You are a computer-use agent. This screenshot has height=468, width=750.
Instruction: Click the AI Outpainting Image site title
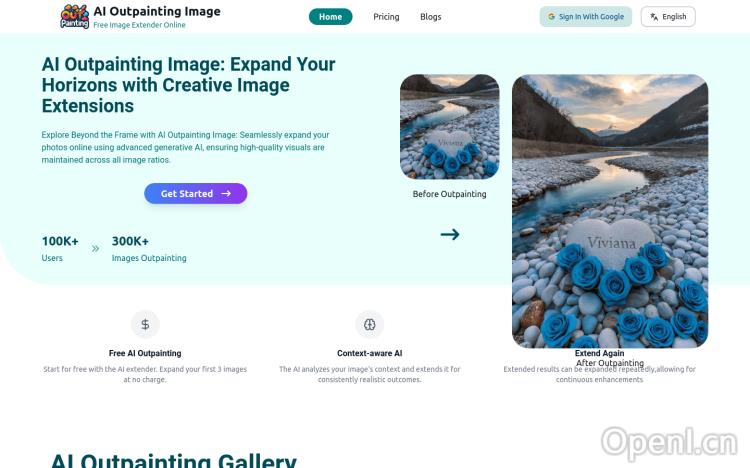coord(157,11)
